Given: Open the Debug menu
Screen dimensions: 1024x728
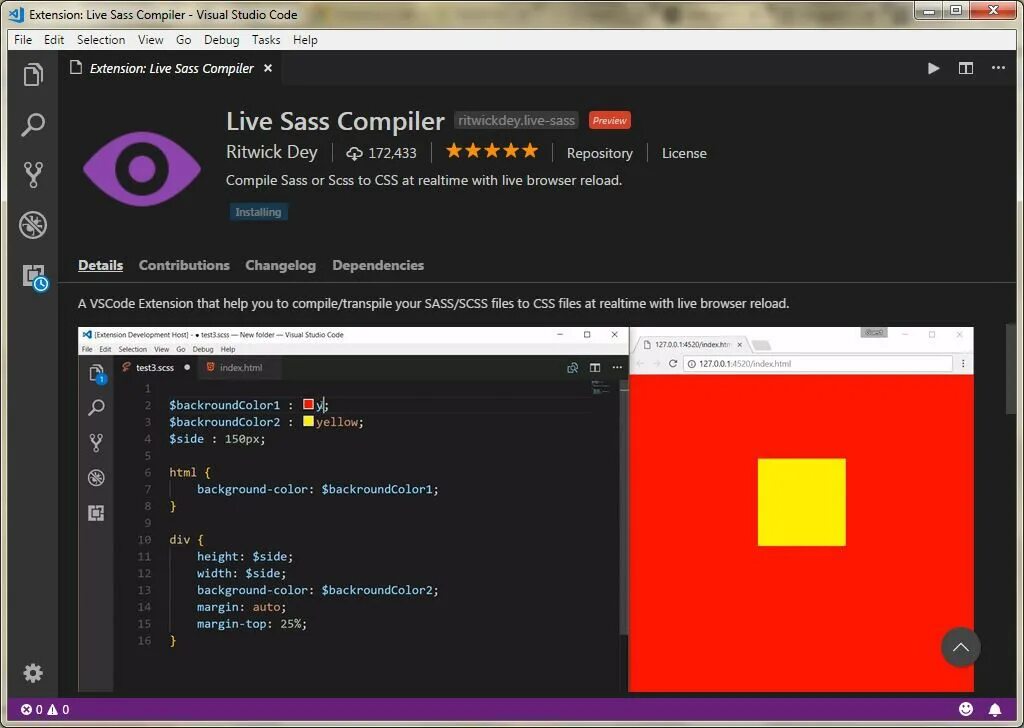Looking at the screenshot, I should click(221, 40).
